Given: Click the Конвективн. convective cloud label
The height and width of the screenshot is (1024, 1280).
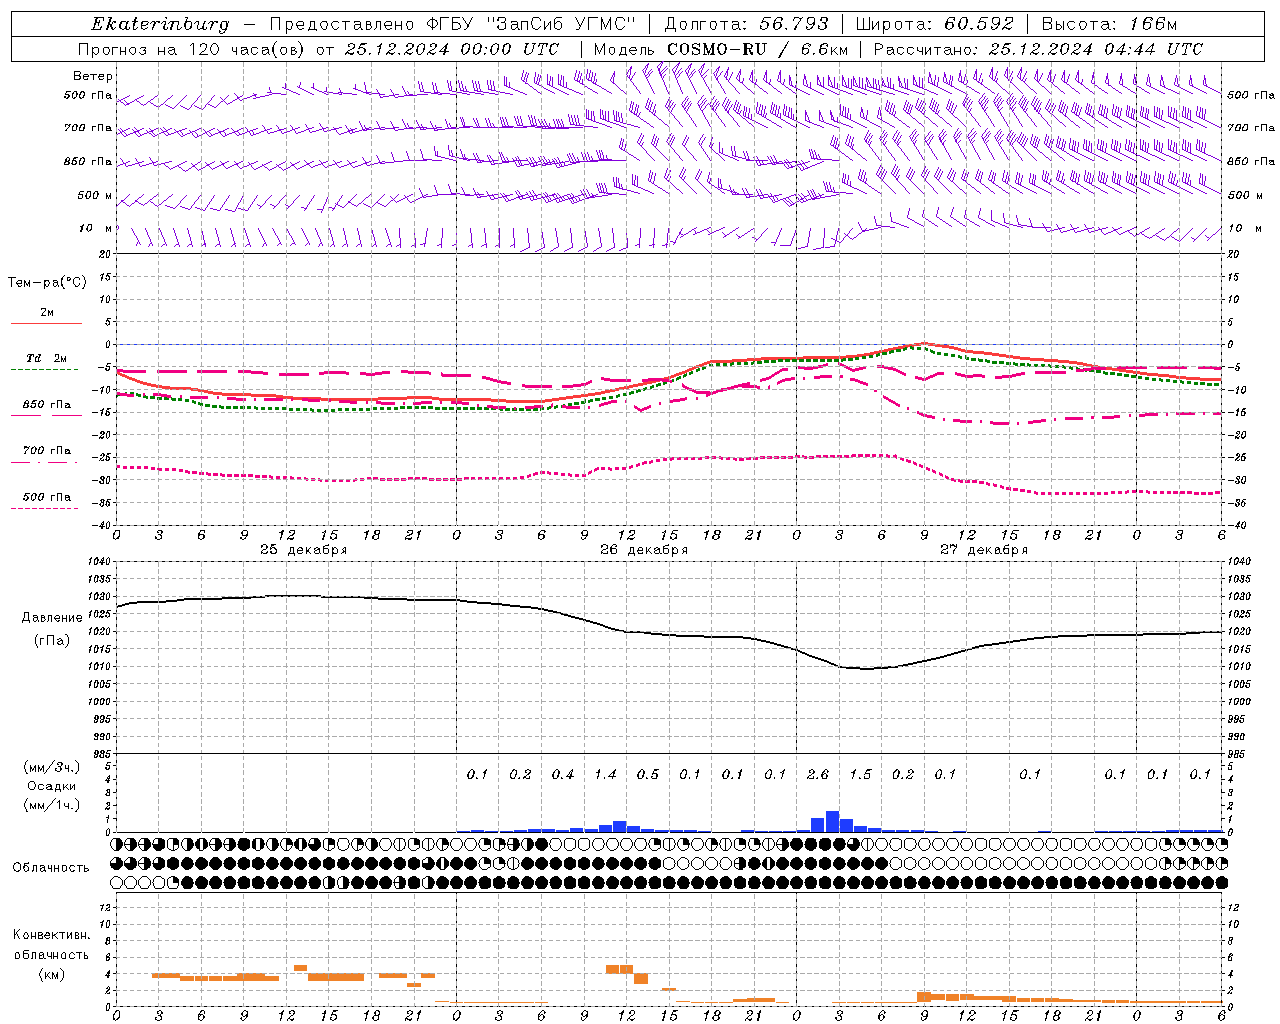Looking at the screenshot, I should click(x=52, y=935).
